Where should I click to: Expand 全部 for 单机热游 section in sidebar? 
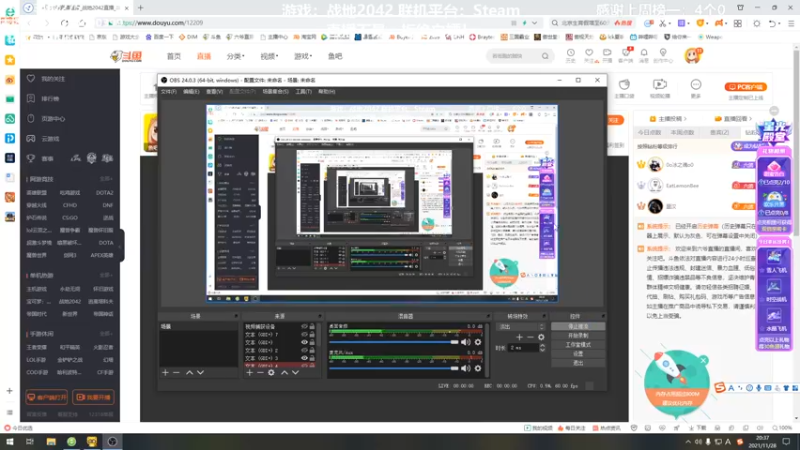(106, 276)
